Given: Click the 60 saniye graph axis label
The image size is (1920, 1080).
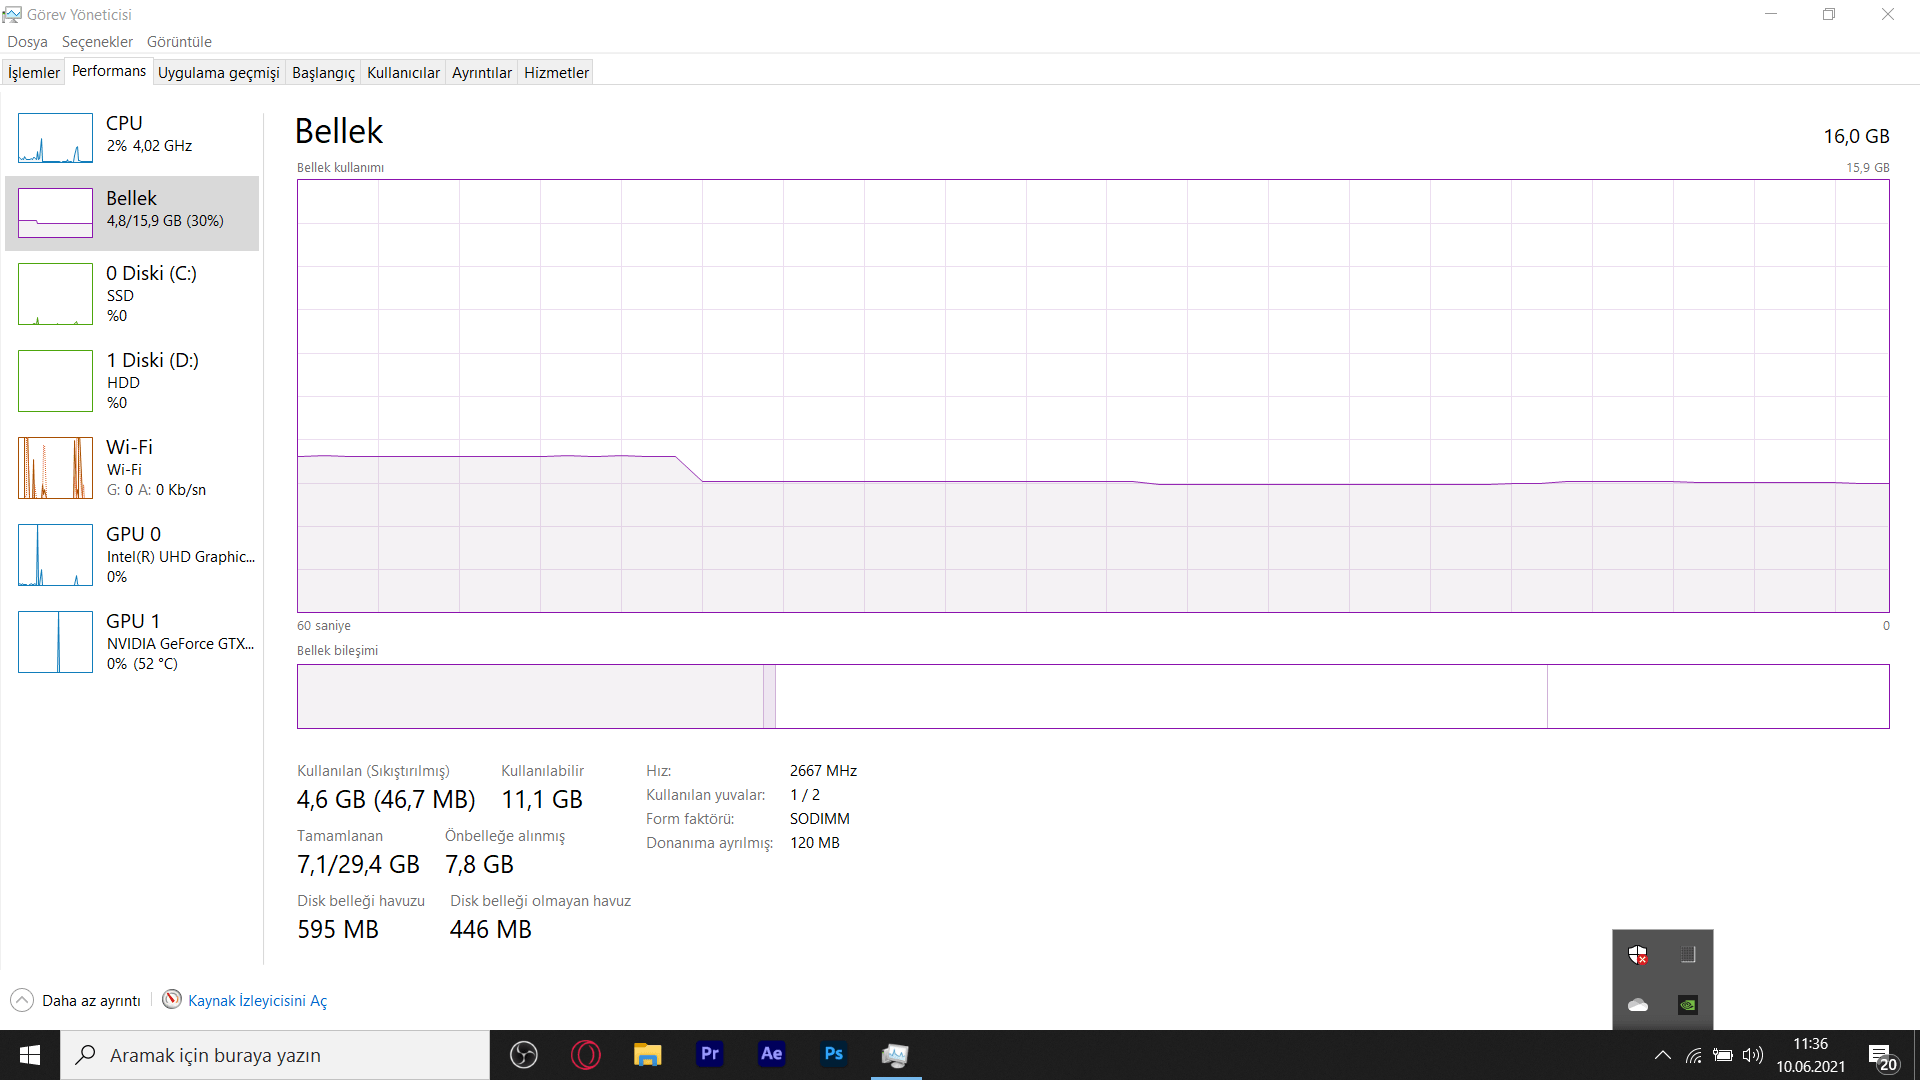Looking at the screenshot, I should (324, 626).
